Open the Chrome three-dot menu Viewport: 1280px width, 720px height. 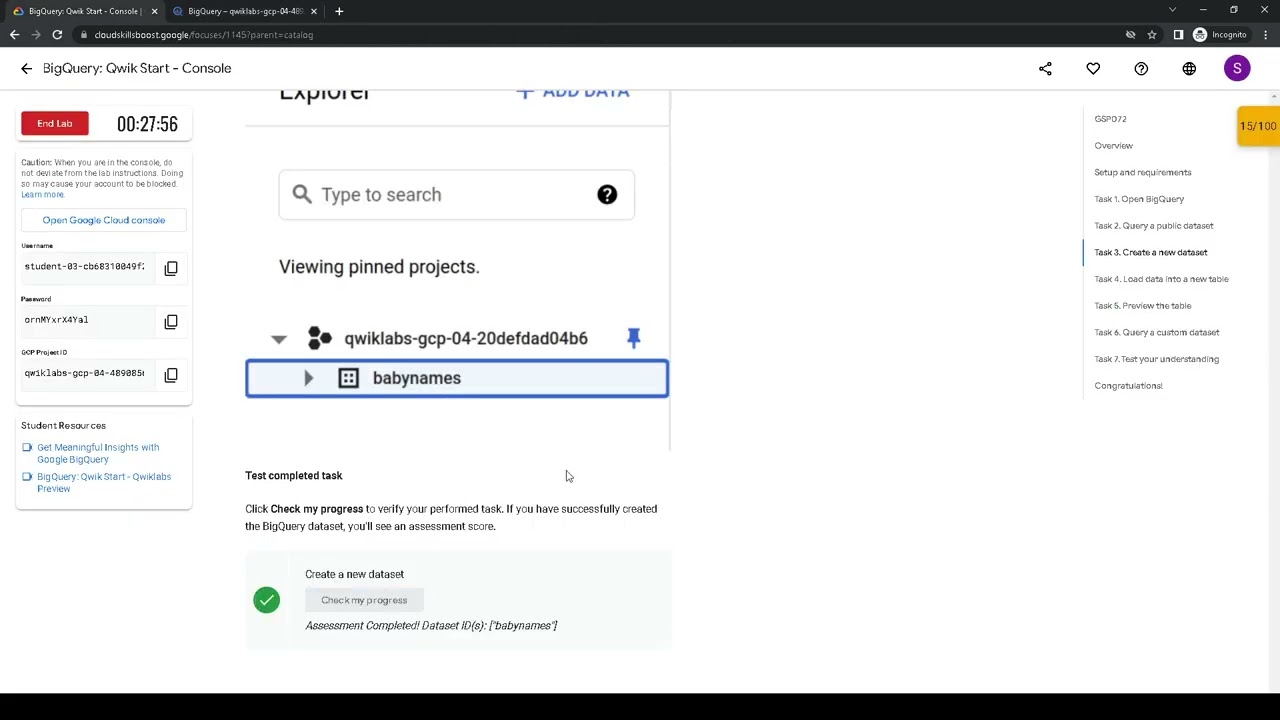pyautogui.click(x=1265, y=35)
